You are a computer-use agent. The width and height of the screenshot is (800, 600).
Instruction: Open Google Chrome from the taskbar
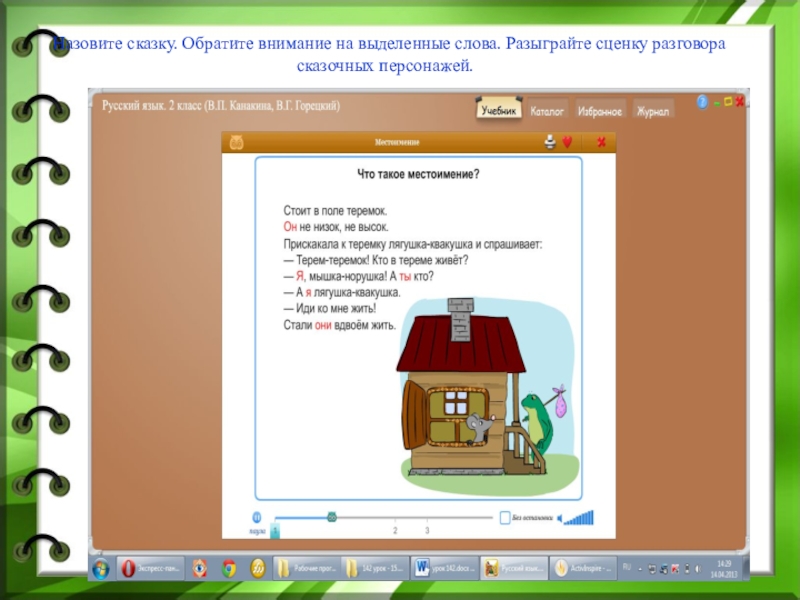tap(229, 568)
